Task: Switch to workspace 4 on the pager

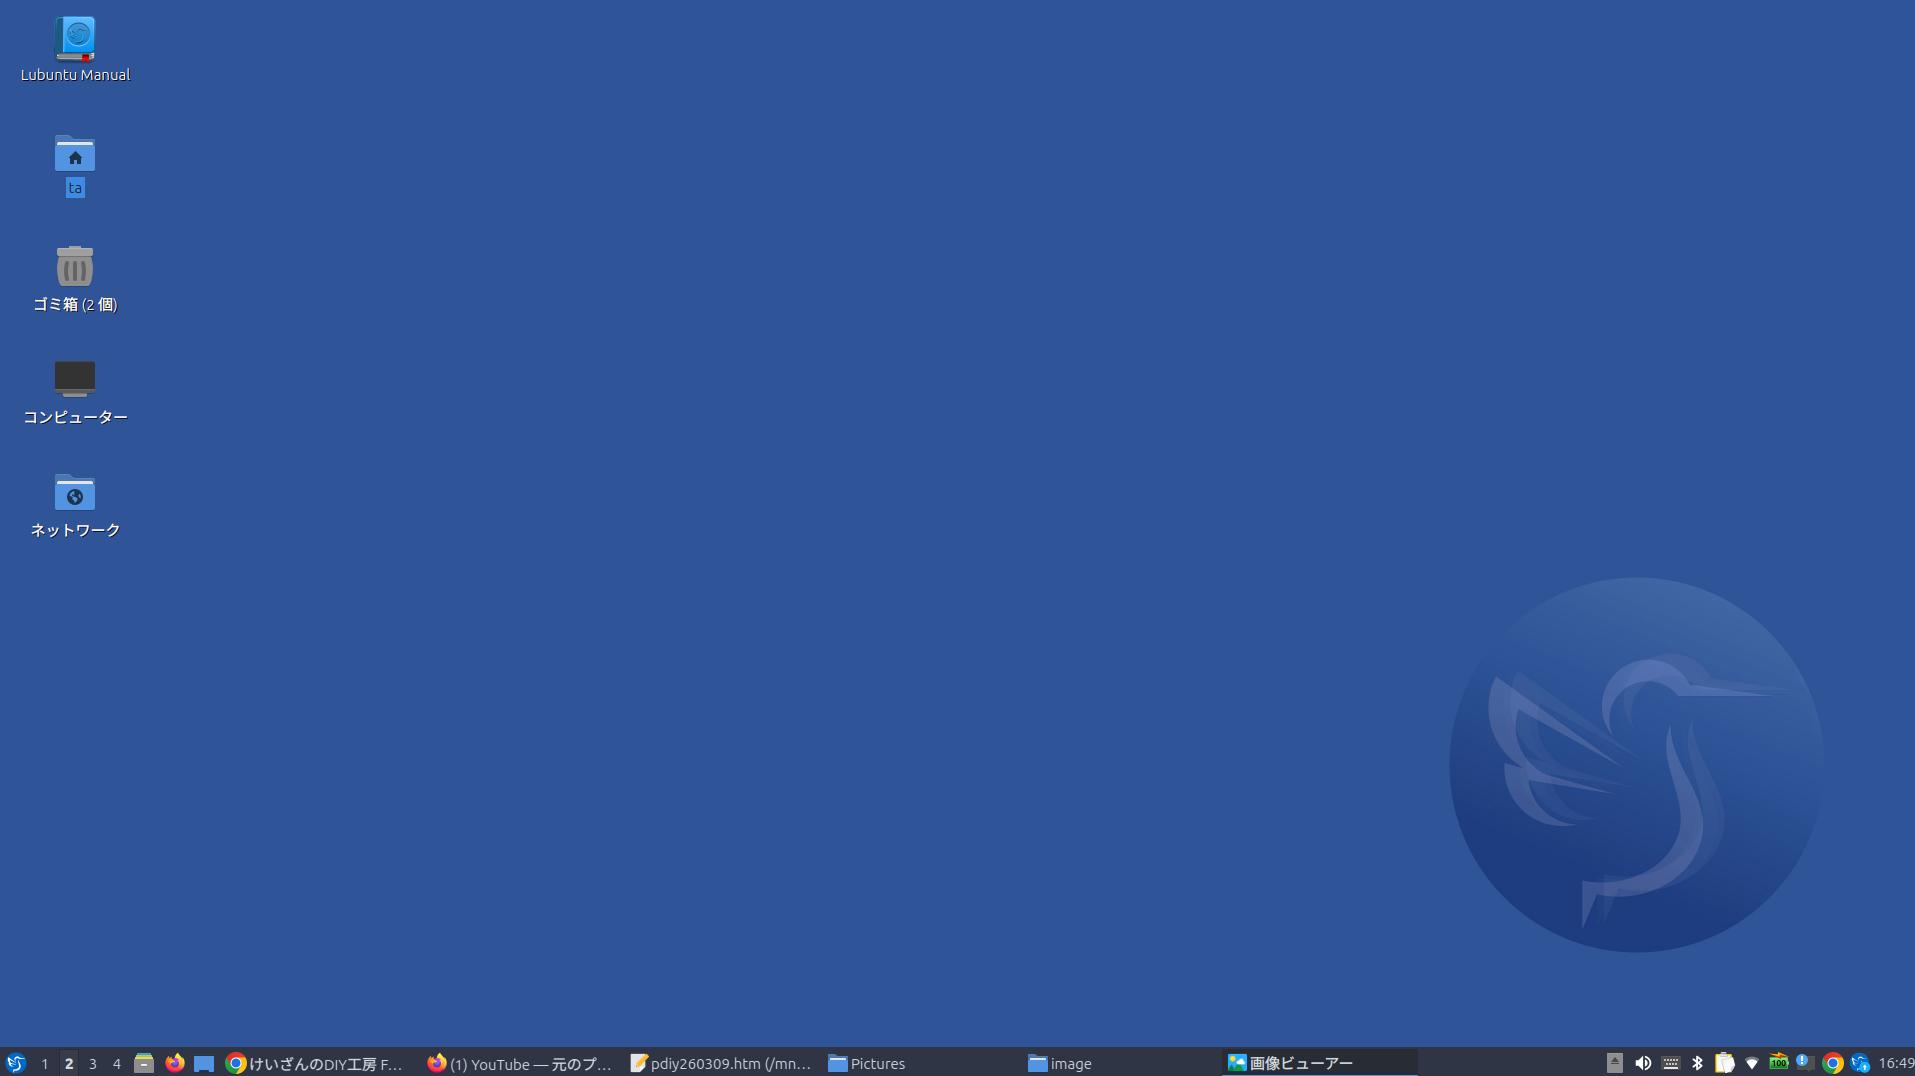Action: pos(116,1063)
